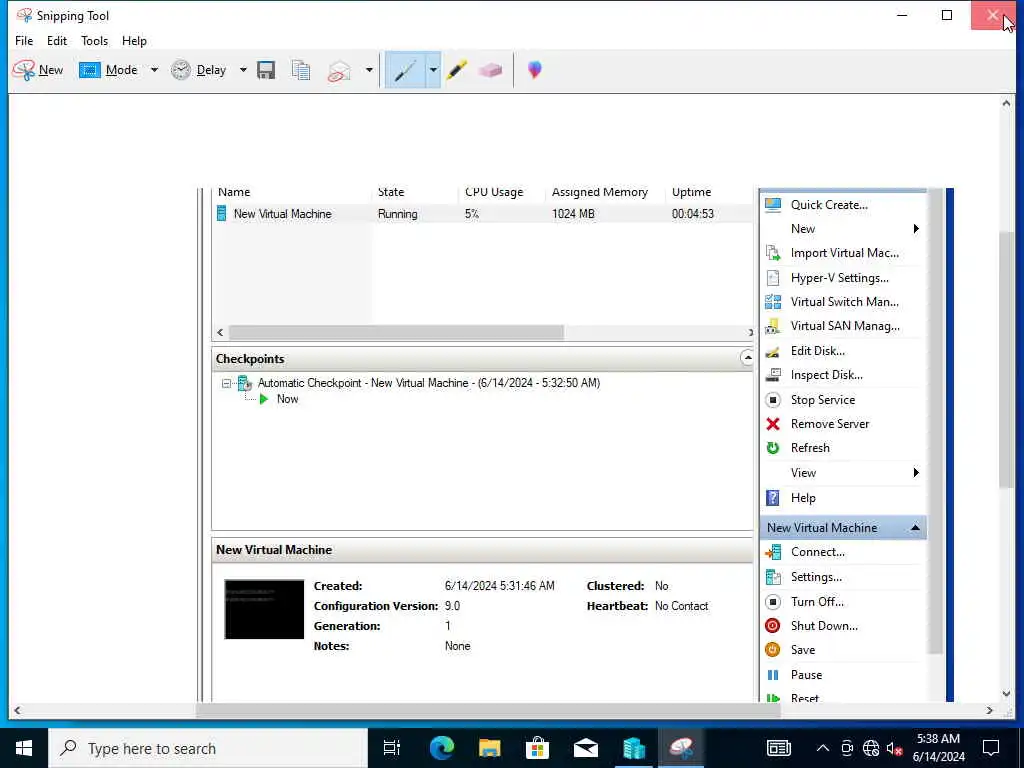Open the Edit menu
The width and height of the screenshot is (1024, 768).
point(57,40)
